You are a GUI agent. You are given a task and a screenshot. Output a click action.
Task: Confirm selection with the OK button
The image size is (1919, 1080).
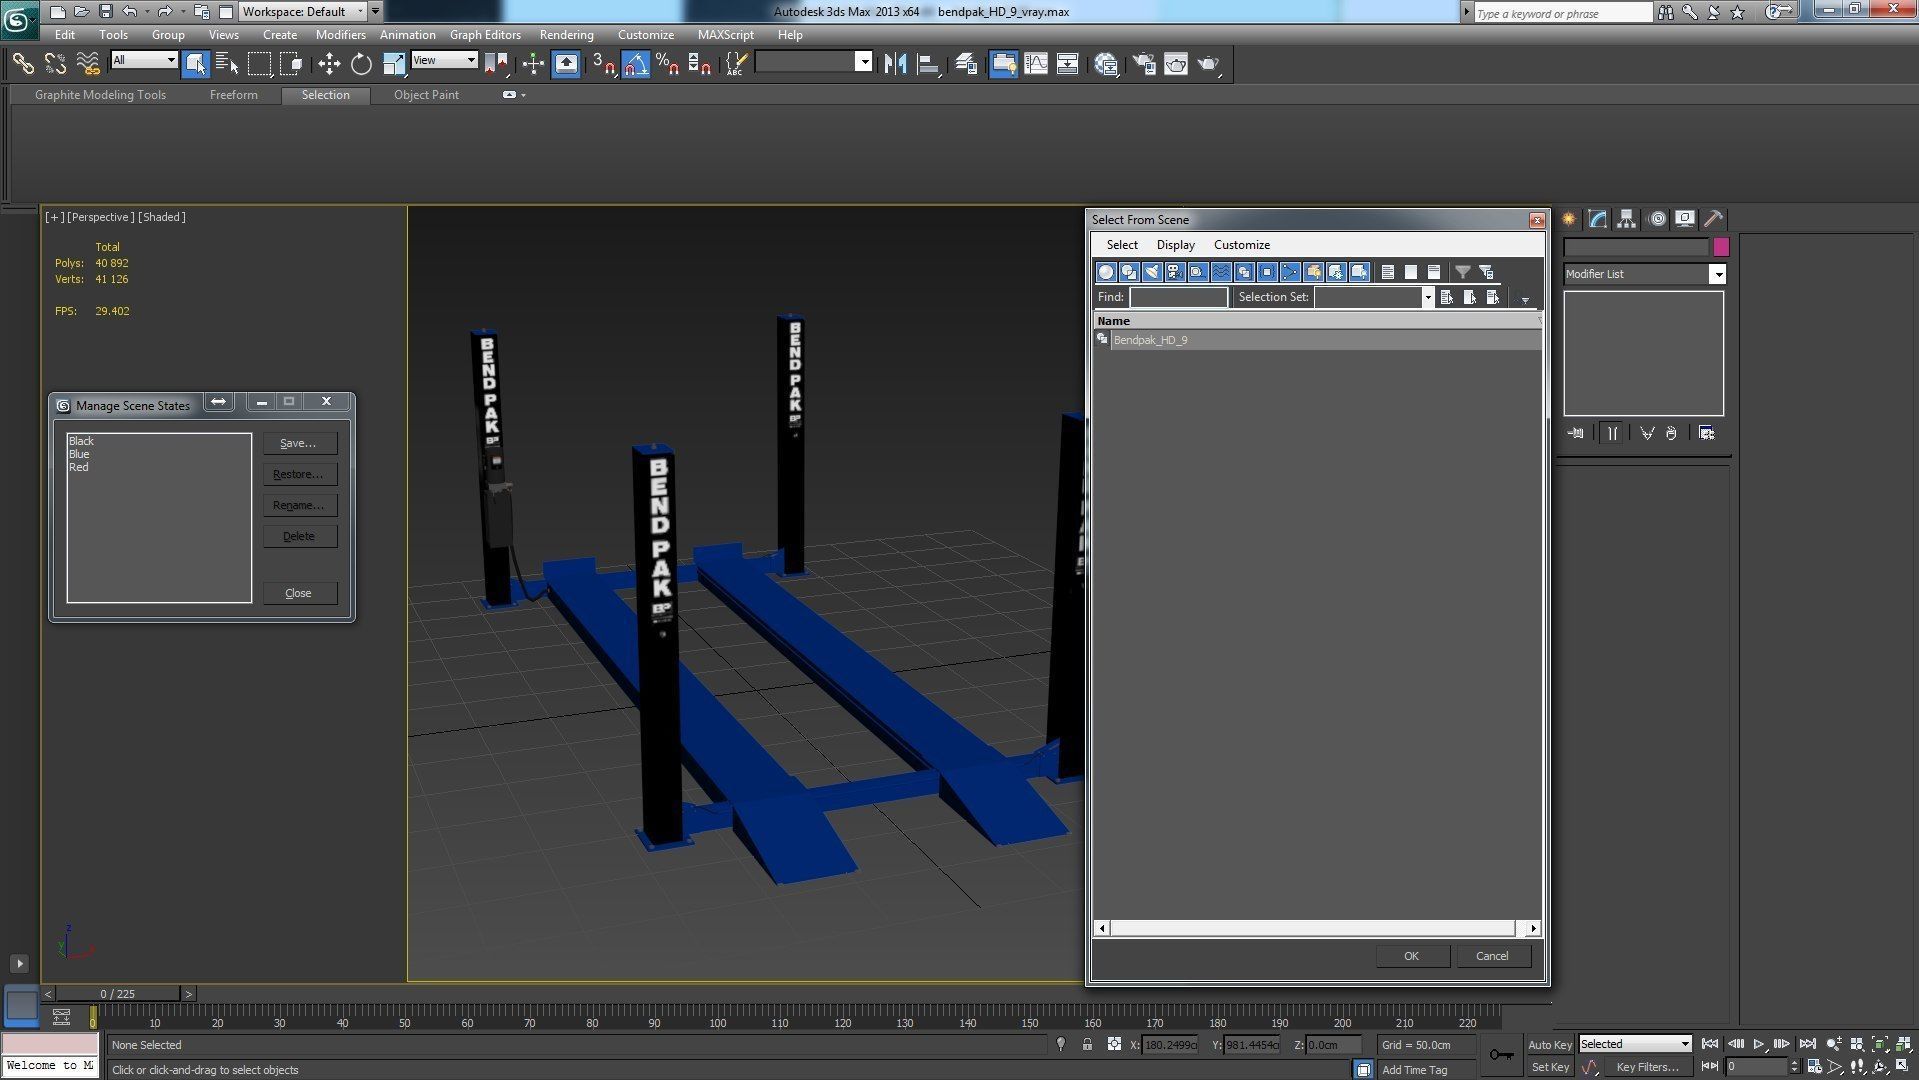pos(1411,956)
